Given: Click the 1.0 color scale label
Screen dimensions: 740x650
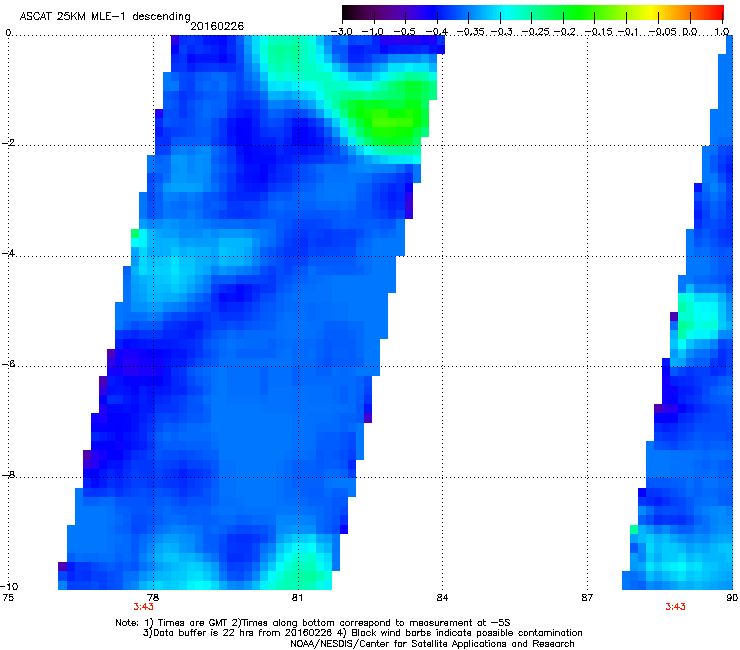Looking at the screenshot, I should [722, 32].
